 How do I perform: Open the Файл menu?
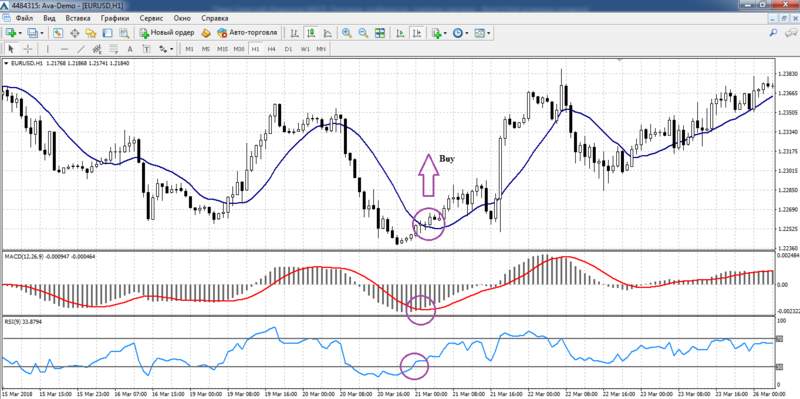[x=24, y=18]
